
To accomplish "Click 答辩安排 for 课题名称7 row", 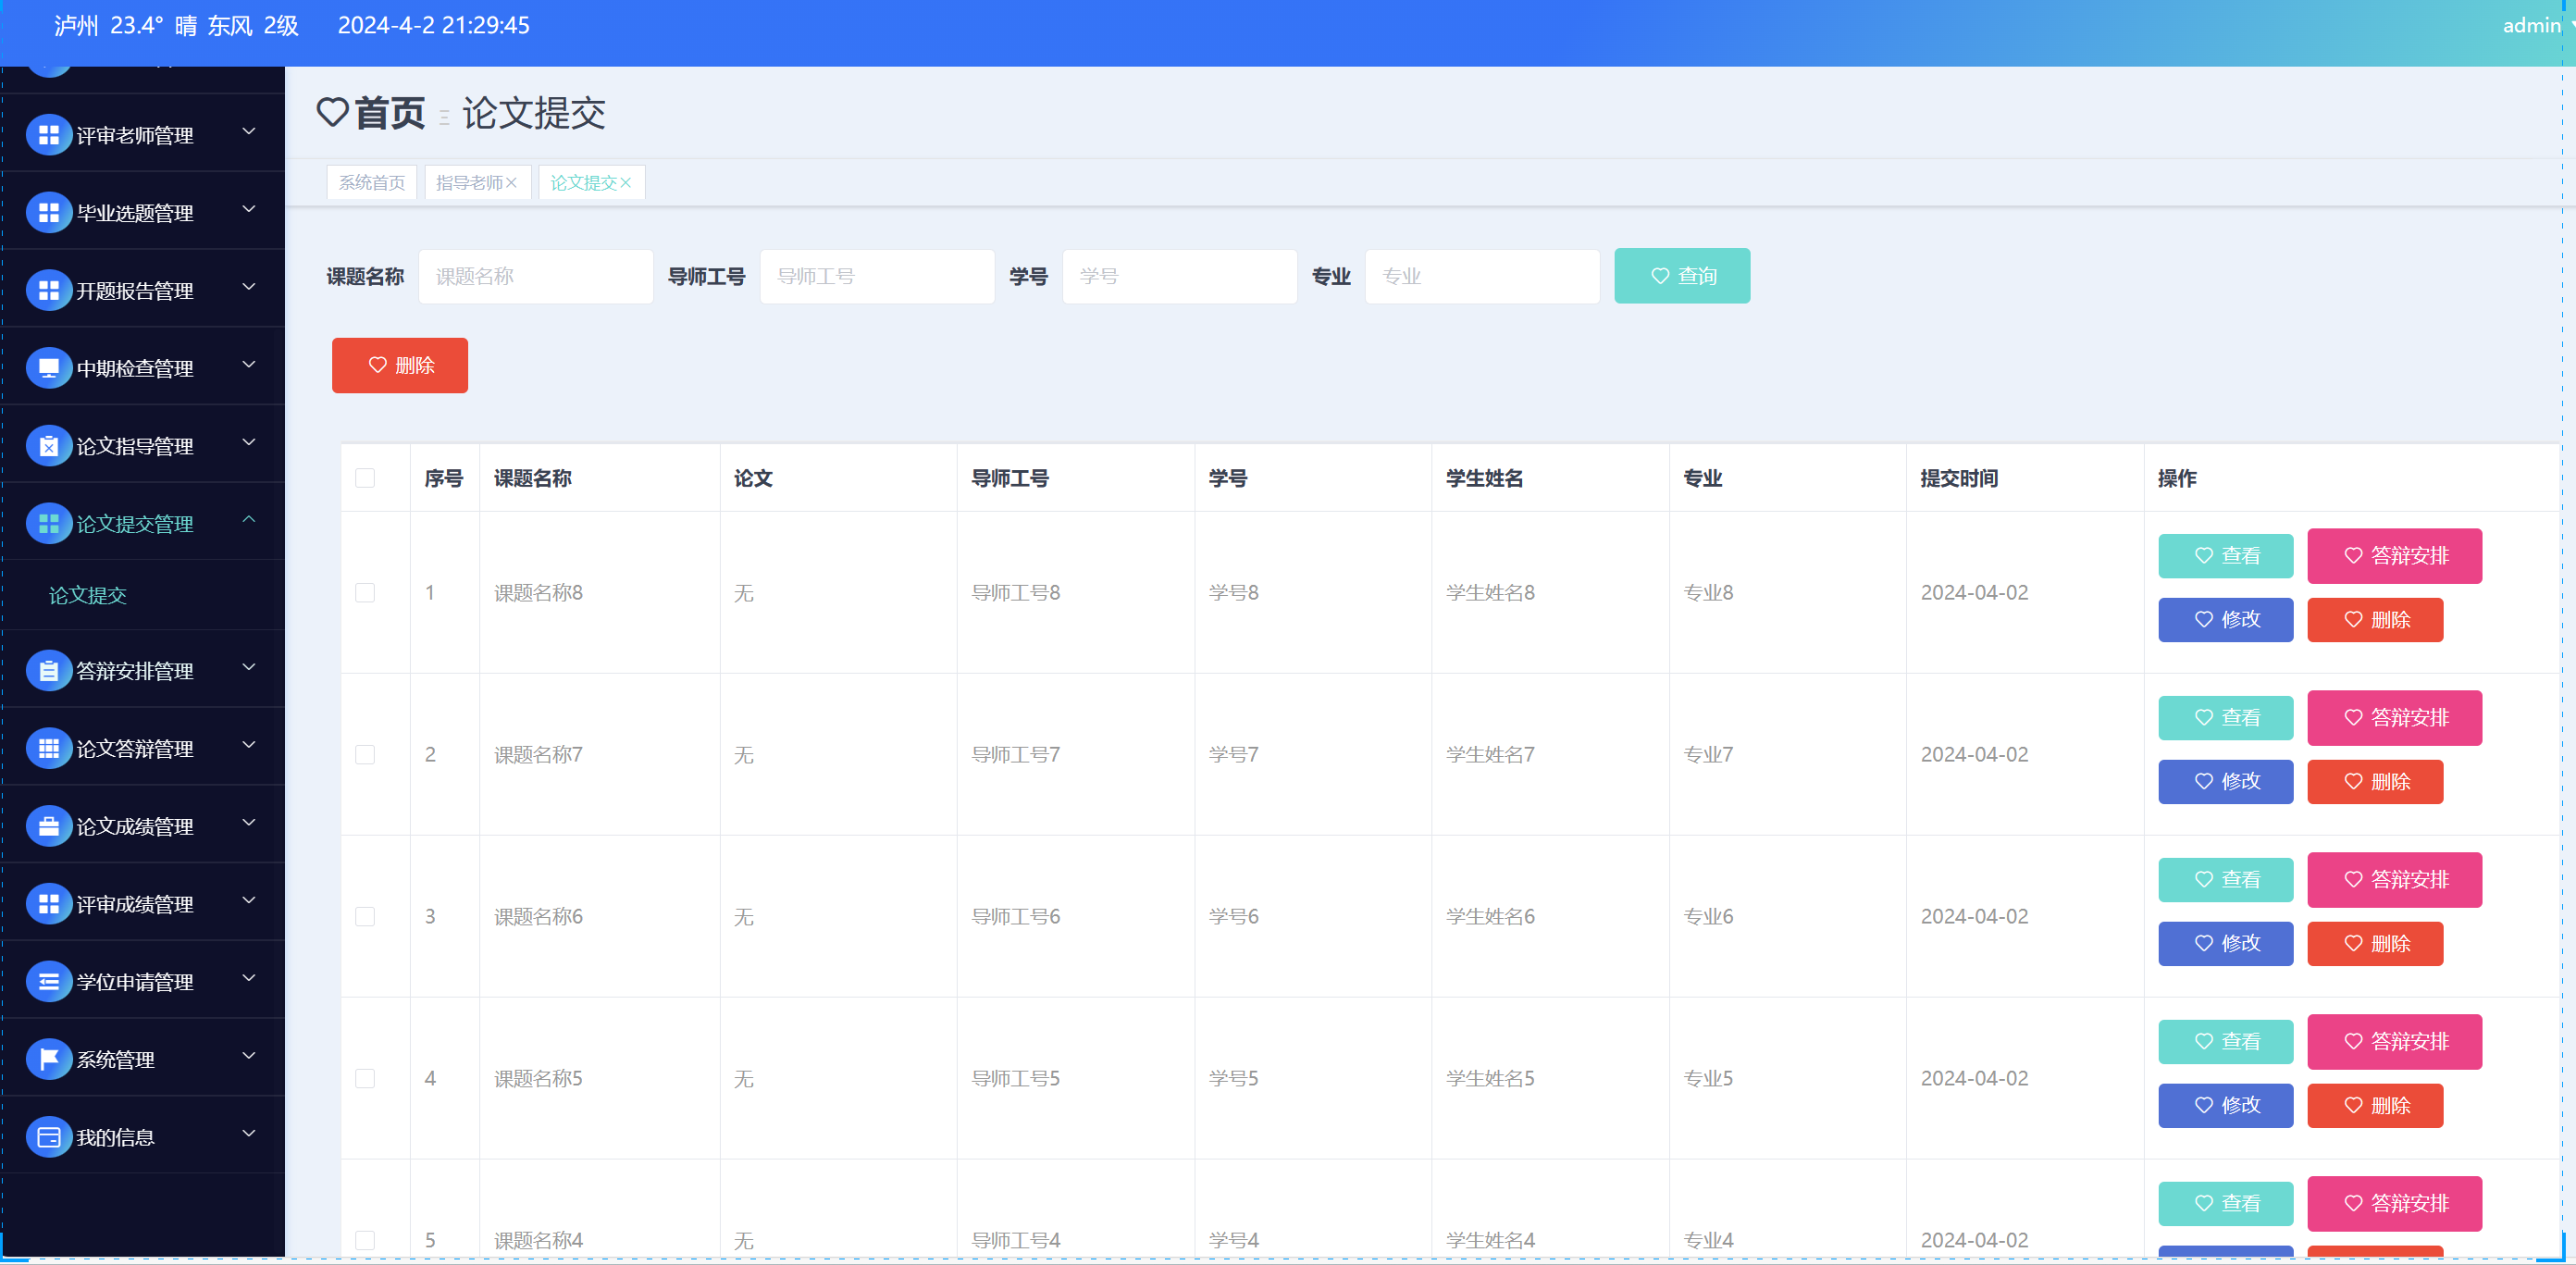I will [x=2394, y=718].
